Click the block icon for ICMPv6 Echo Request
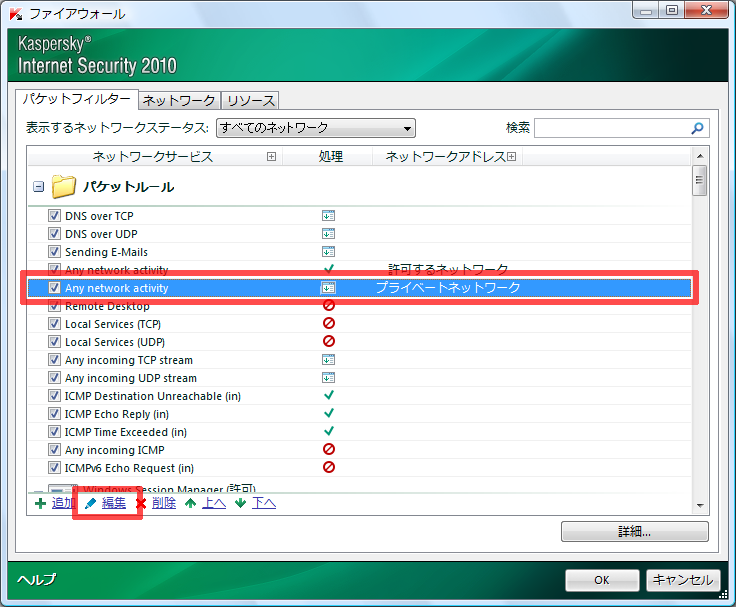This screenshot has width=736, height=607. click(x=329, y=468)
